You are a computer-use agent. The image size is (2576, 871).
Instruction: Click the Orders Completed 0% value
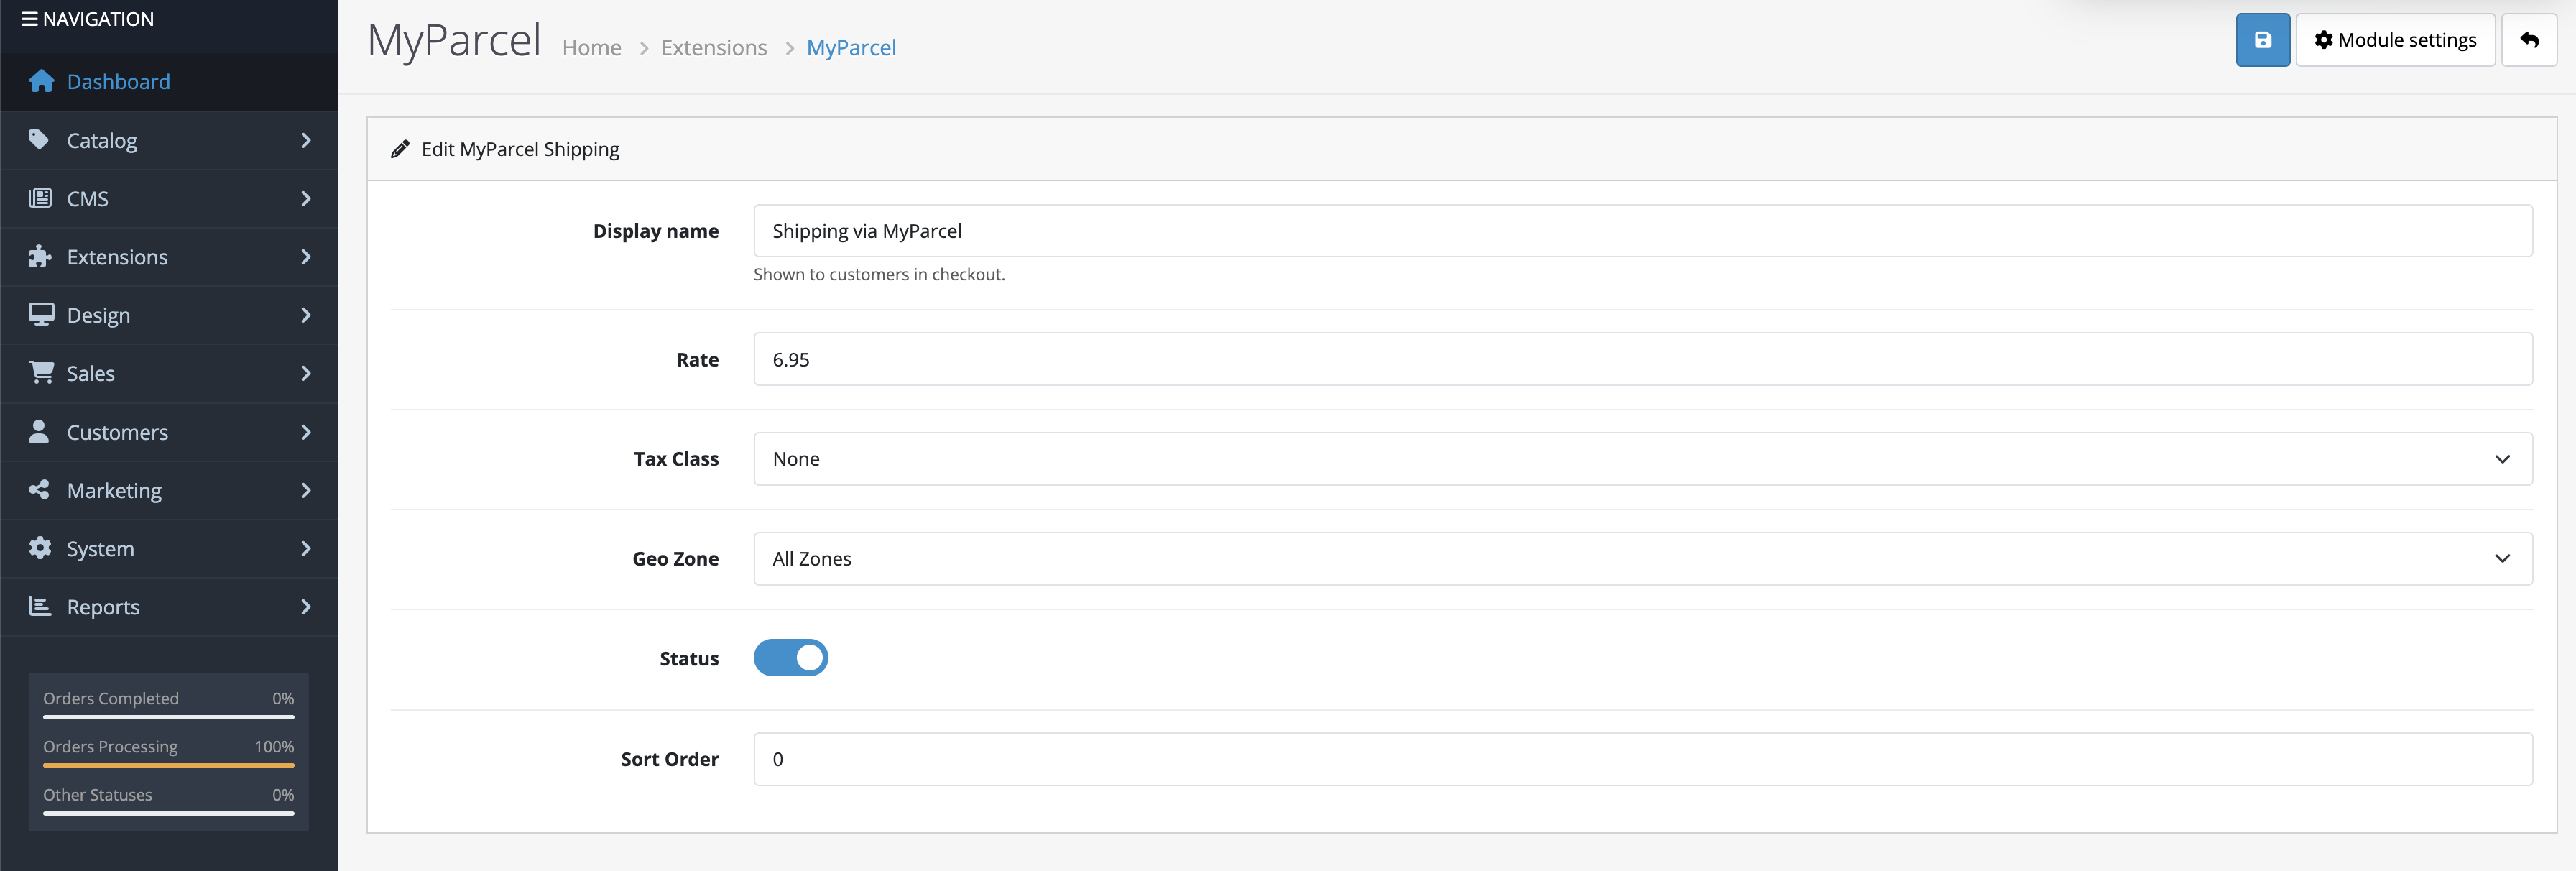283,698
